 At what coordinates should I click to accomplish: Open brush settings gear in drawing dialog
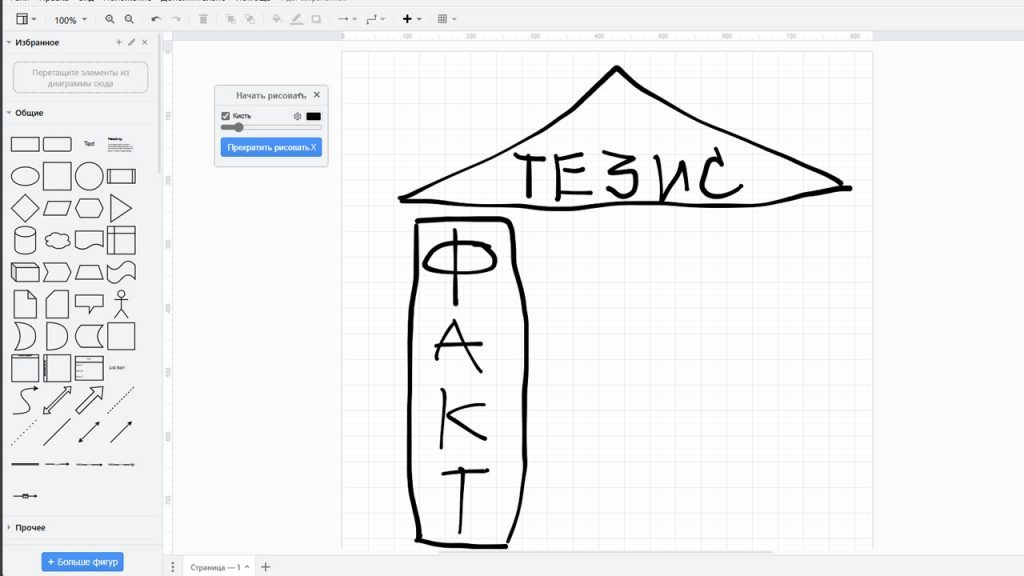pos(297,116)
